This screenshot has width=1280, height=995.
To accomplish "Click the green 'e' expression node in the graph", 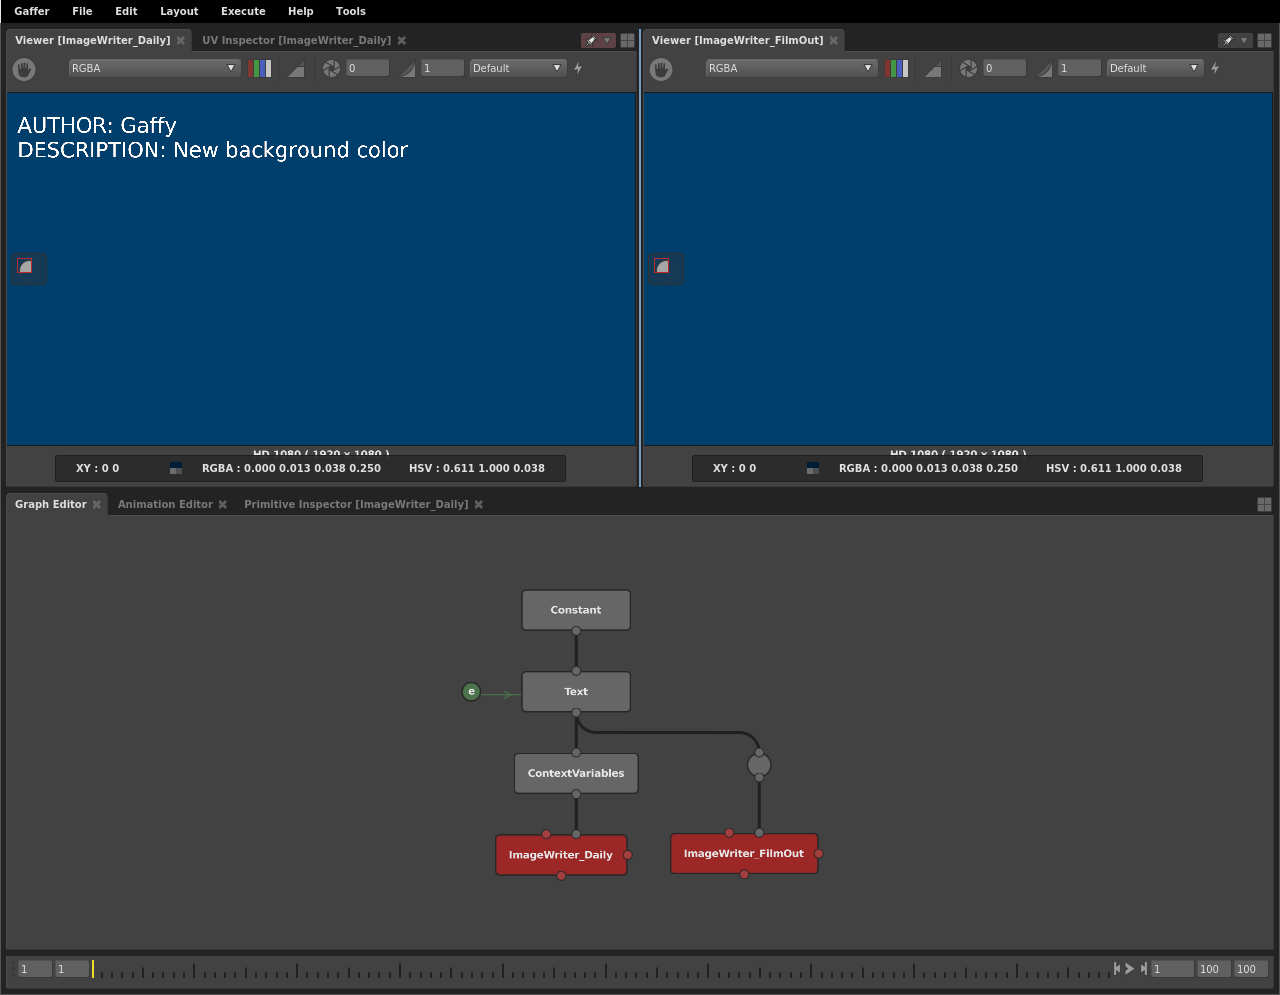I will pos(471,692).
